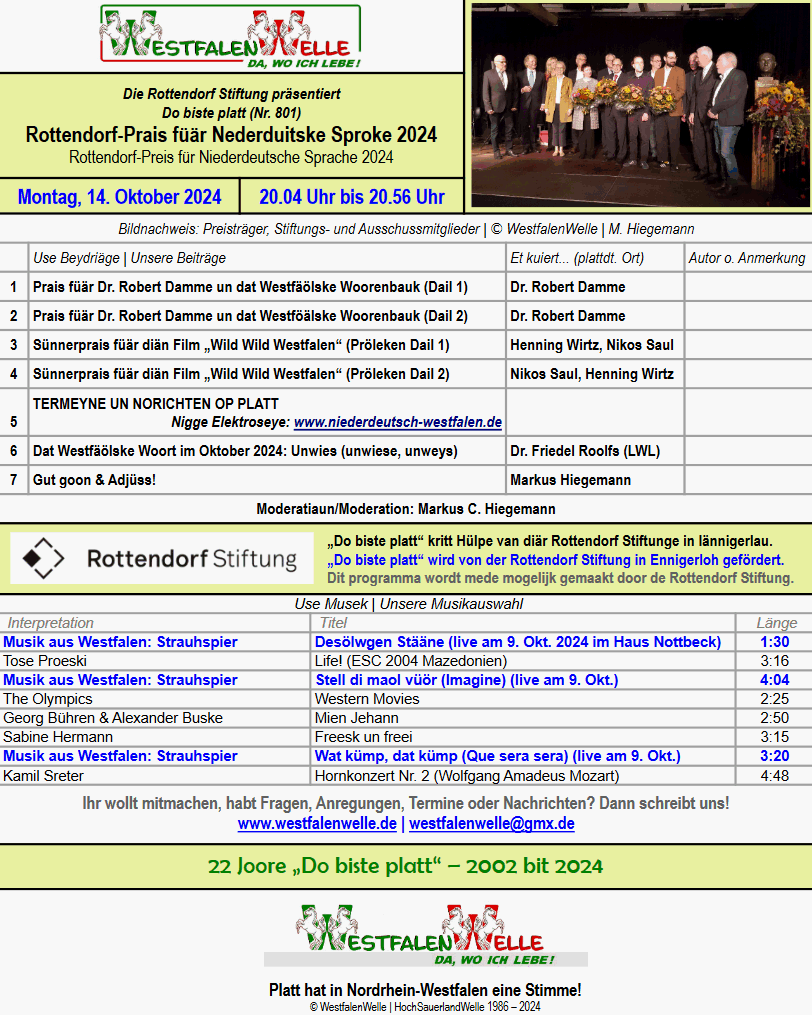Click the Dutch line 'Dit programma wordt mede mogelijk gemaakt'
812x1015 pixels.
pyautogui.click(x=560, y=578)
